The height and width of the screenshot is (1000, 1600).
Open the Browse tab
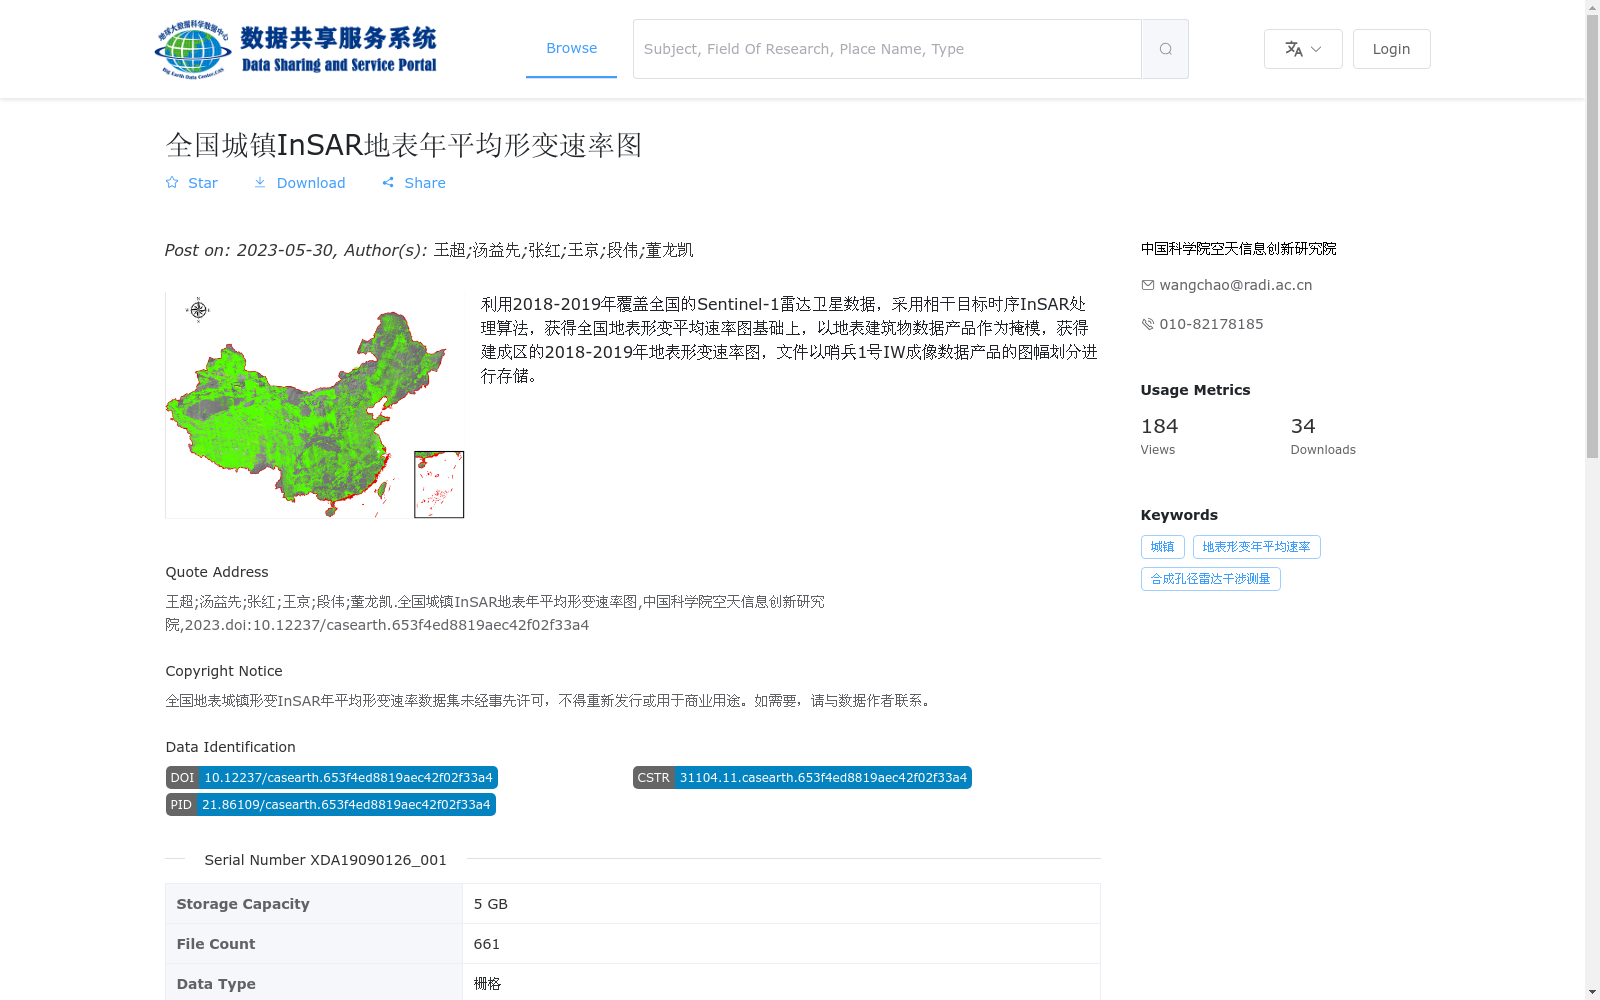click(571, 48)
